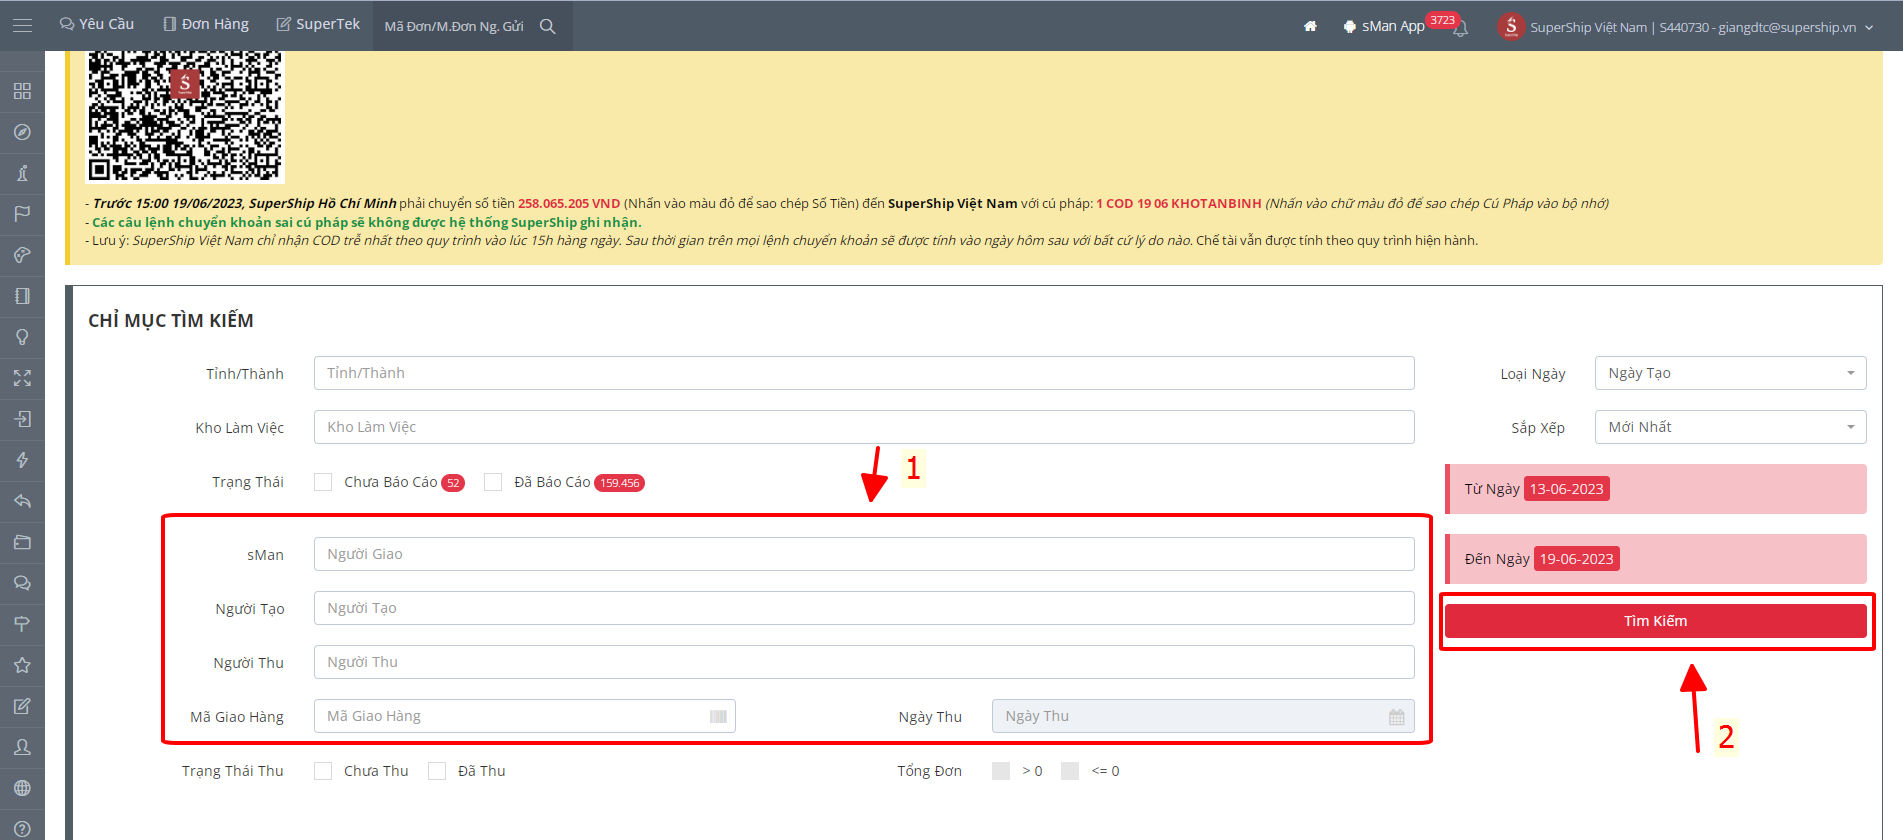Tick the Đã Thu checkbox
The height and width of the screenshot is (840, 1903).
[x=437, y=771]
